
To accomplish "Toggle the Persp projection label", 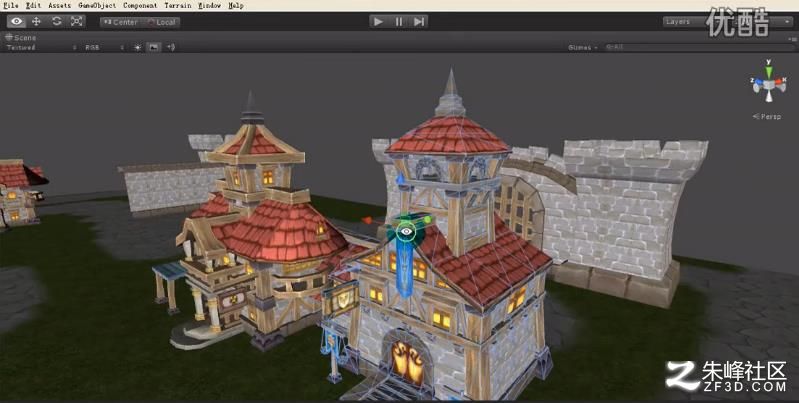I will click(x=767, y=117).
